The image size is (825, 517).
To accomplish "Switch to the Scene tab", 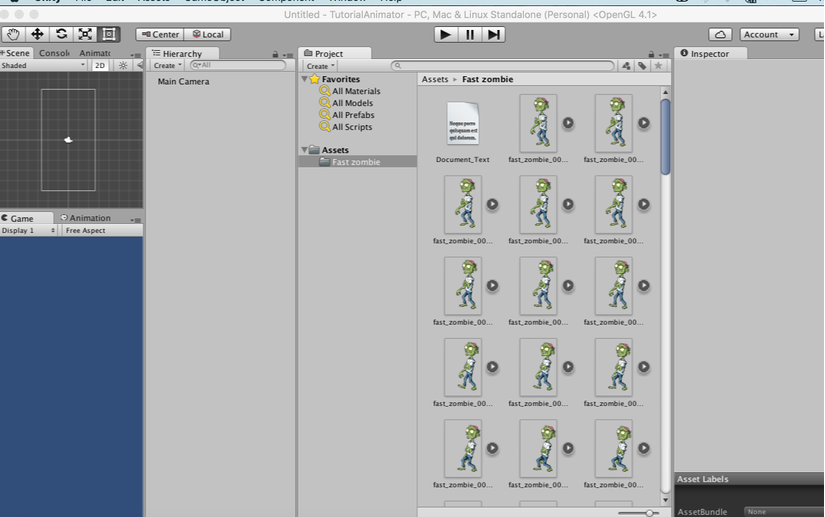I will point(16,53).
